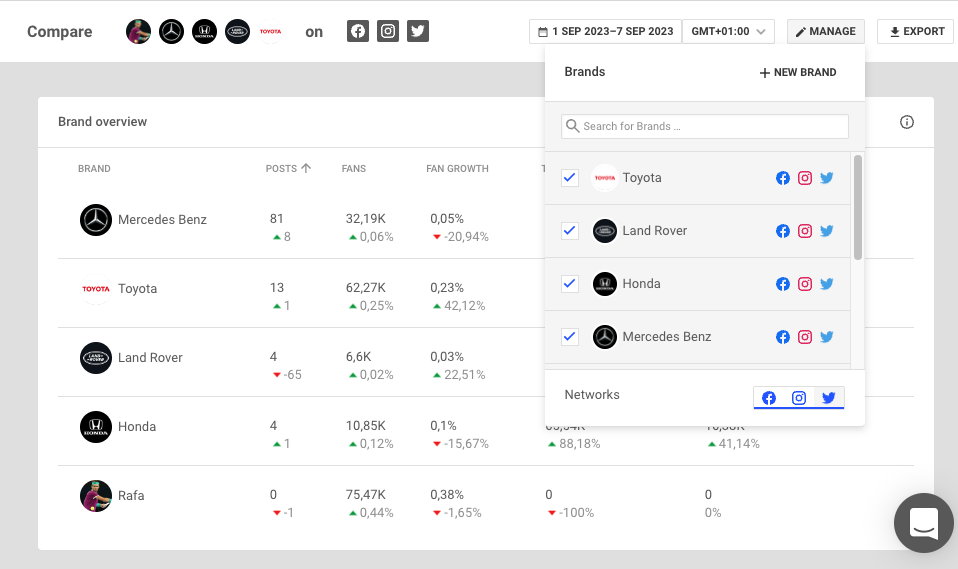Toggle Twitter in Networks selector
The image size is (958, 569).
pos(828,398)
